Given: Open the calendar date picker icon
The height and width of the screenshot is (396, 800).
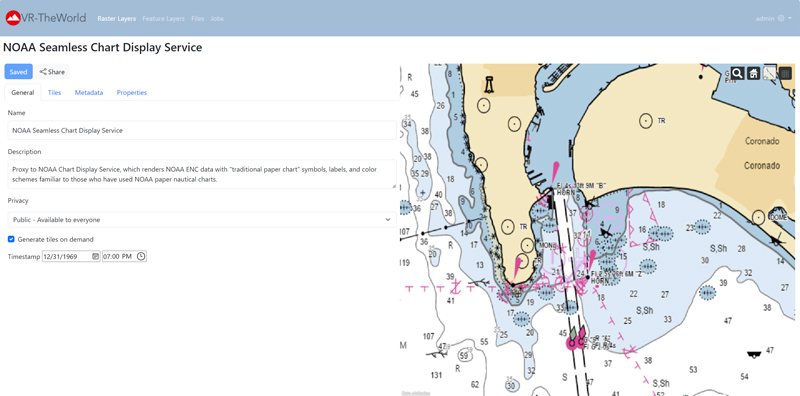Looking at the screenshot, I should click(x=95, y=256).
